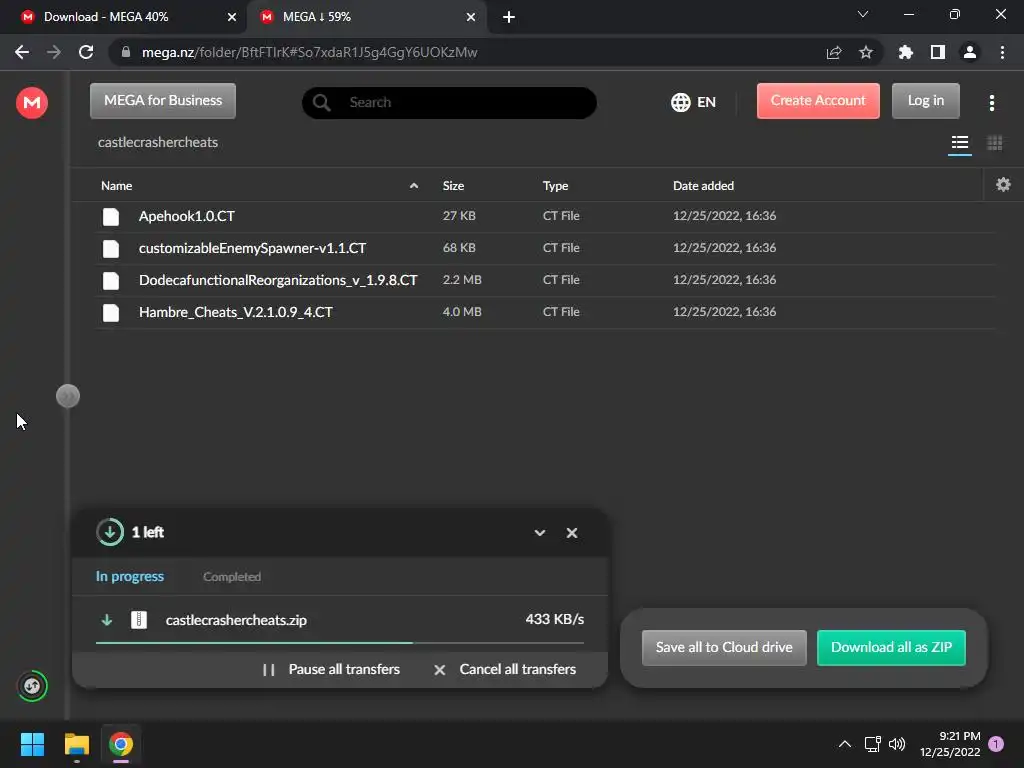Click the download progress circle icon
This screenshot has height=768, width=1024.
(110, 532)
